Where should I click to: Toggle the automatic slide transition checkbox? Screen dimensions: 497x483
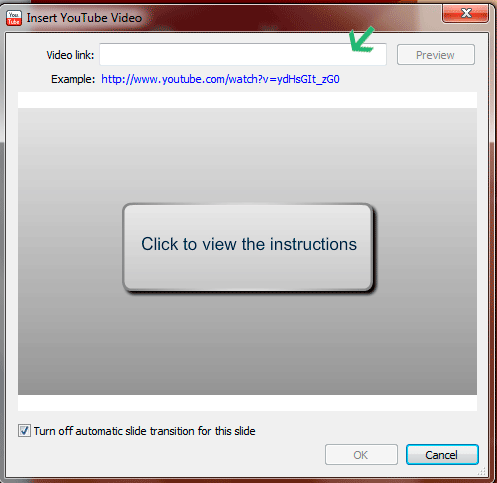24,431
